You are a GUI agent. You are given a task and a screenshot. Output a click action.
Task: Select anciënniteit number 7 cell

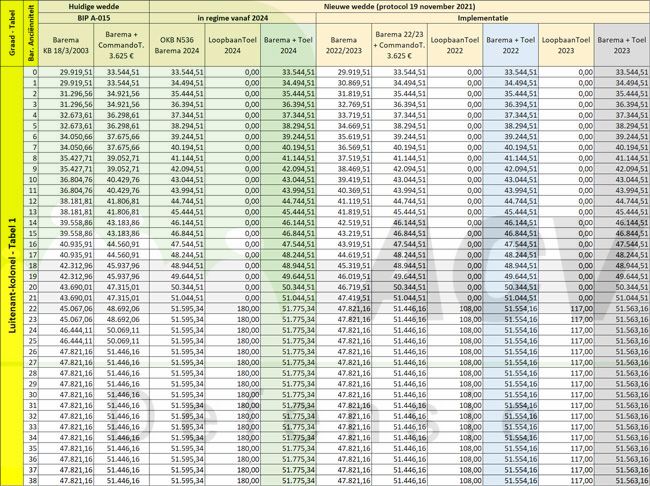33,147
